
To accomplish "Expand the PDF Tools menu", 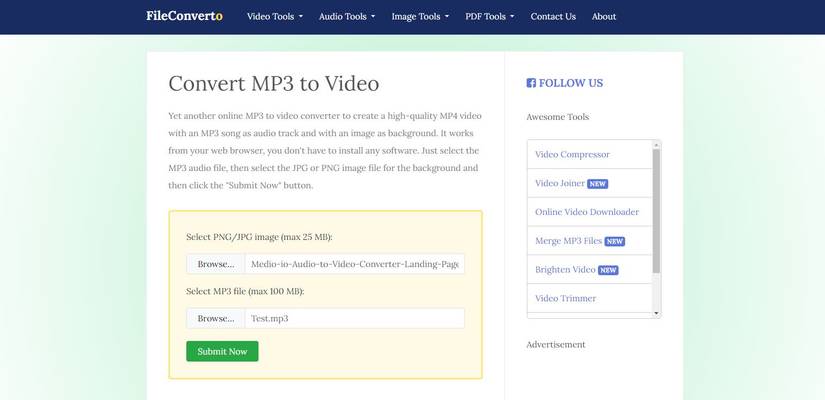I will pyautogui.click(x=489, y=16).
